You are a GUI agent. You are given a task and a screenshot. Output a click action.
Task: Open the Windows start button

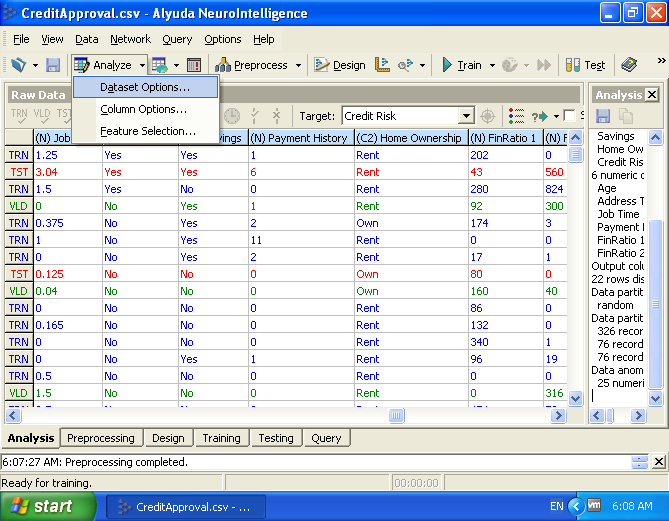click(47, 506)
